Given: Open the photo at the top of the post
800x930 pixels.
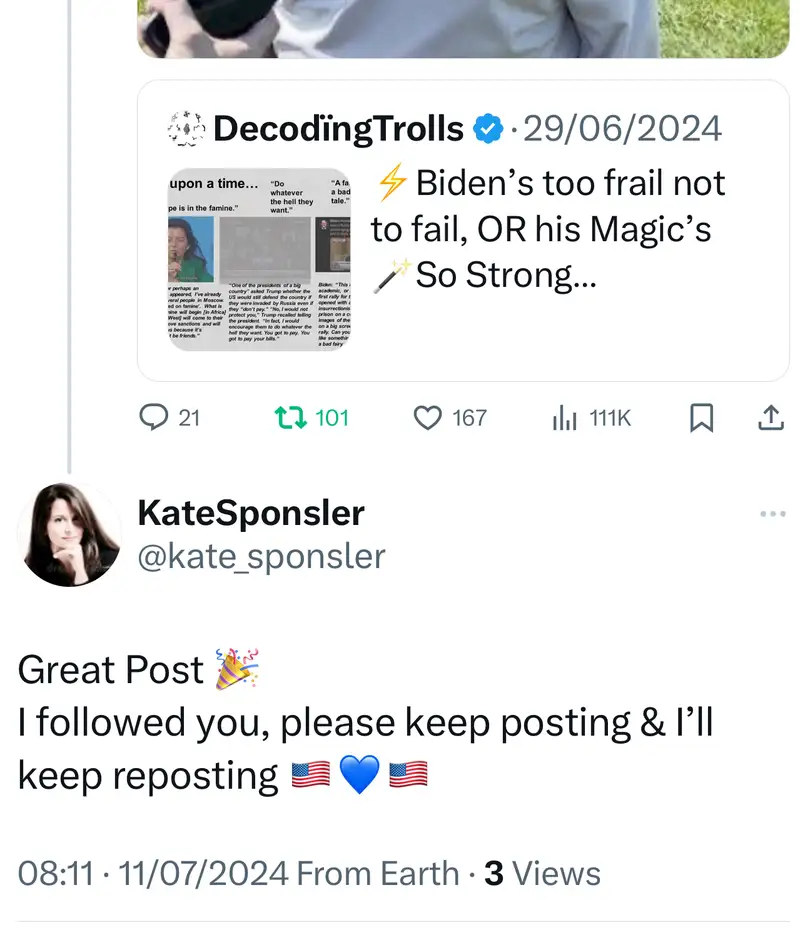Looking at the screenshot, I should click(462, 28).
